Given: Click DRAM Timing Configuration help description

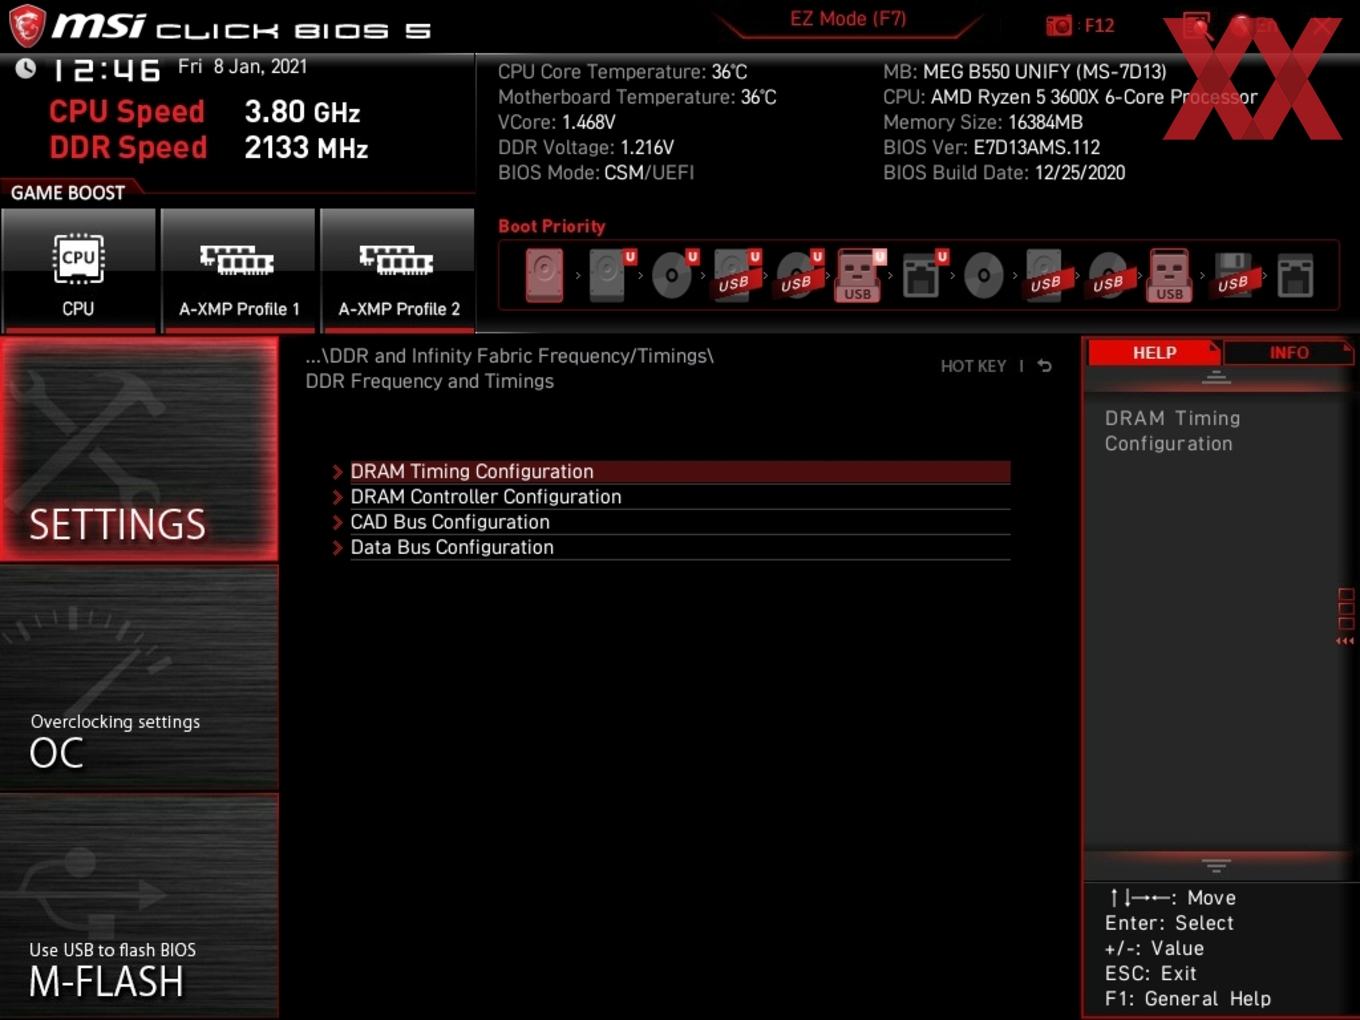Looking at the screenshot, I should [x=1172, y=431].
